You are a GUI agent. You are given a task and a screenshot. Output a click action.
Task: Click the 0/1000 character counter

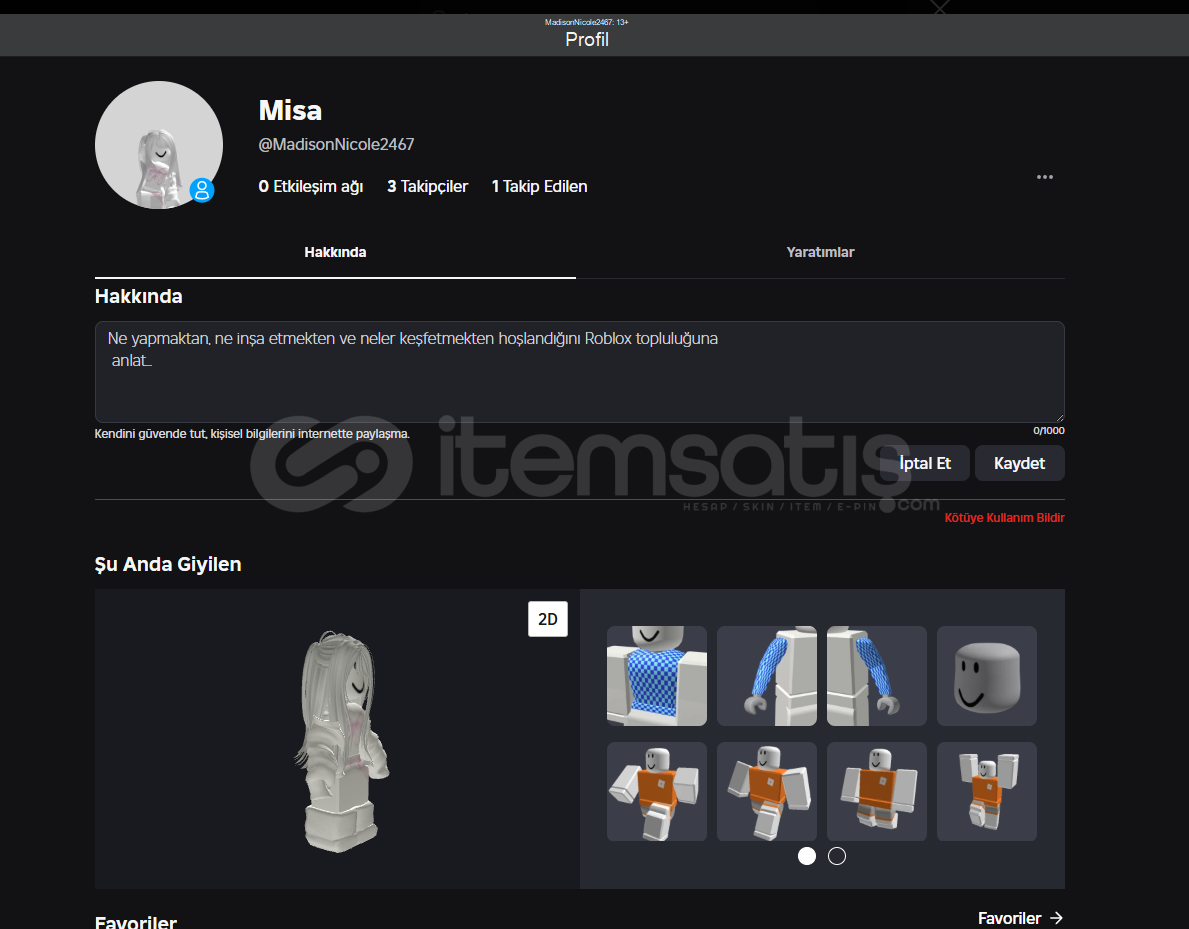click(1049, 431)
